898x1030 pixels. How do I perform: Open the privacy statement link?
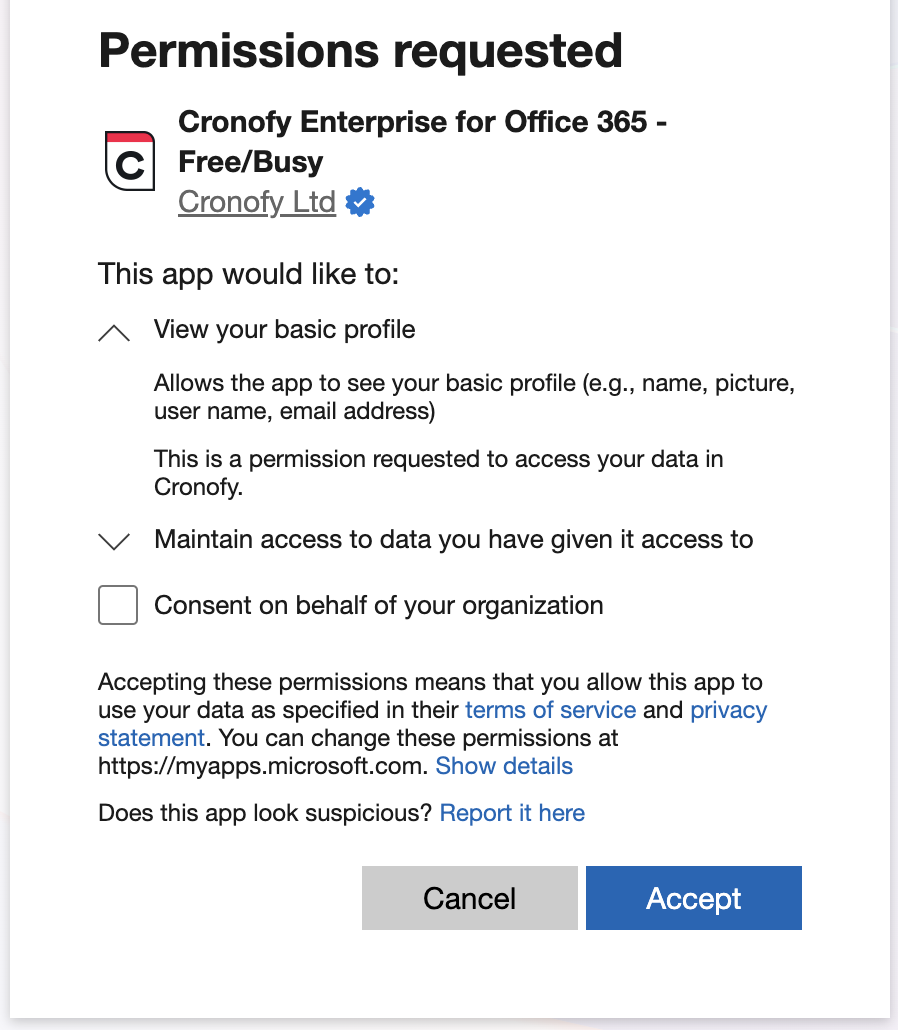[728, 710]
